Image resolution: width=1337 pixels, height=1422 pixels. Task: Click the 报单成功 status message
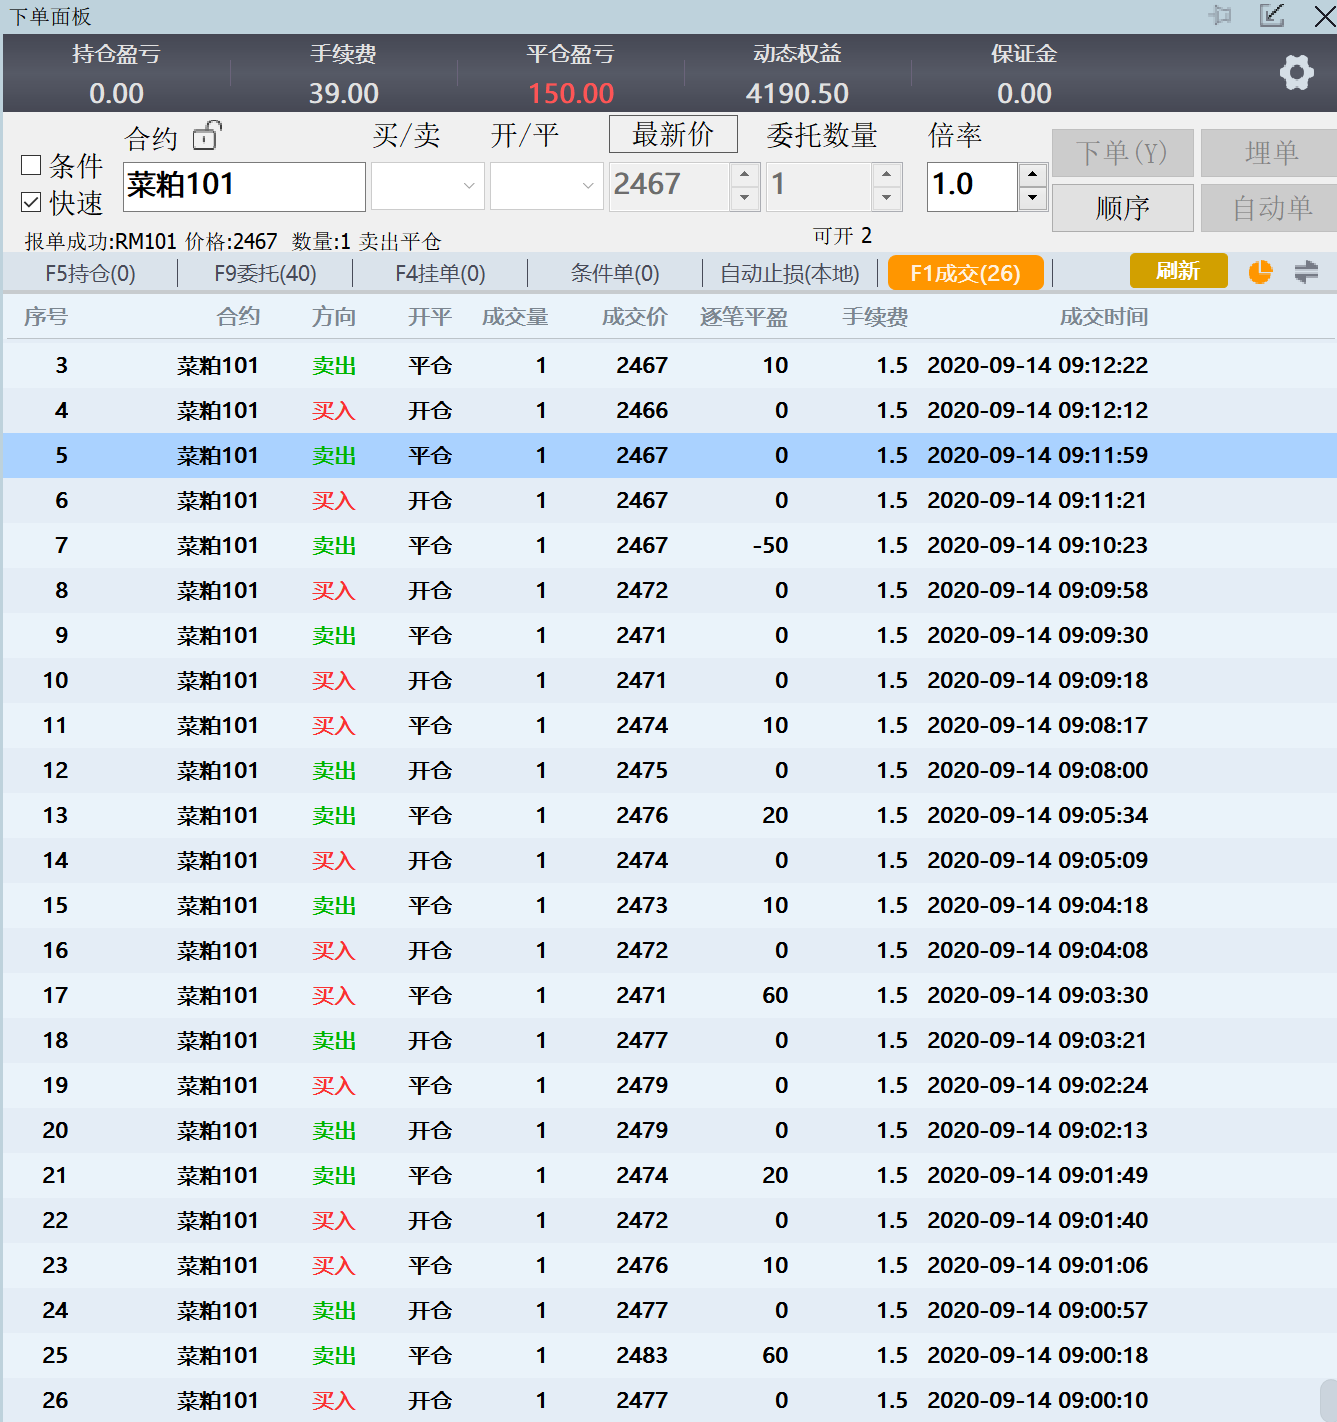(x=233, y=241)
